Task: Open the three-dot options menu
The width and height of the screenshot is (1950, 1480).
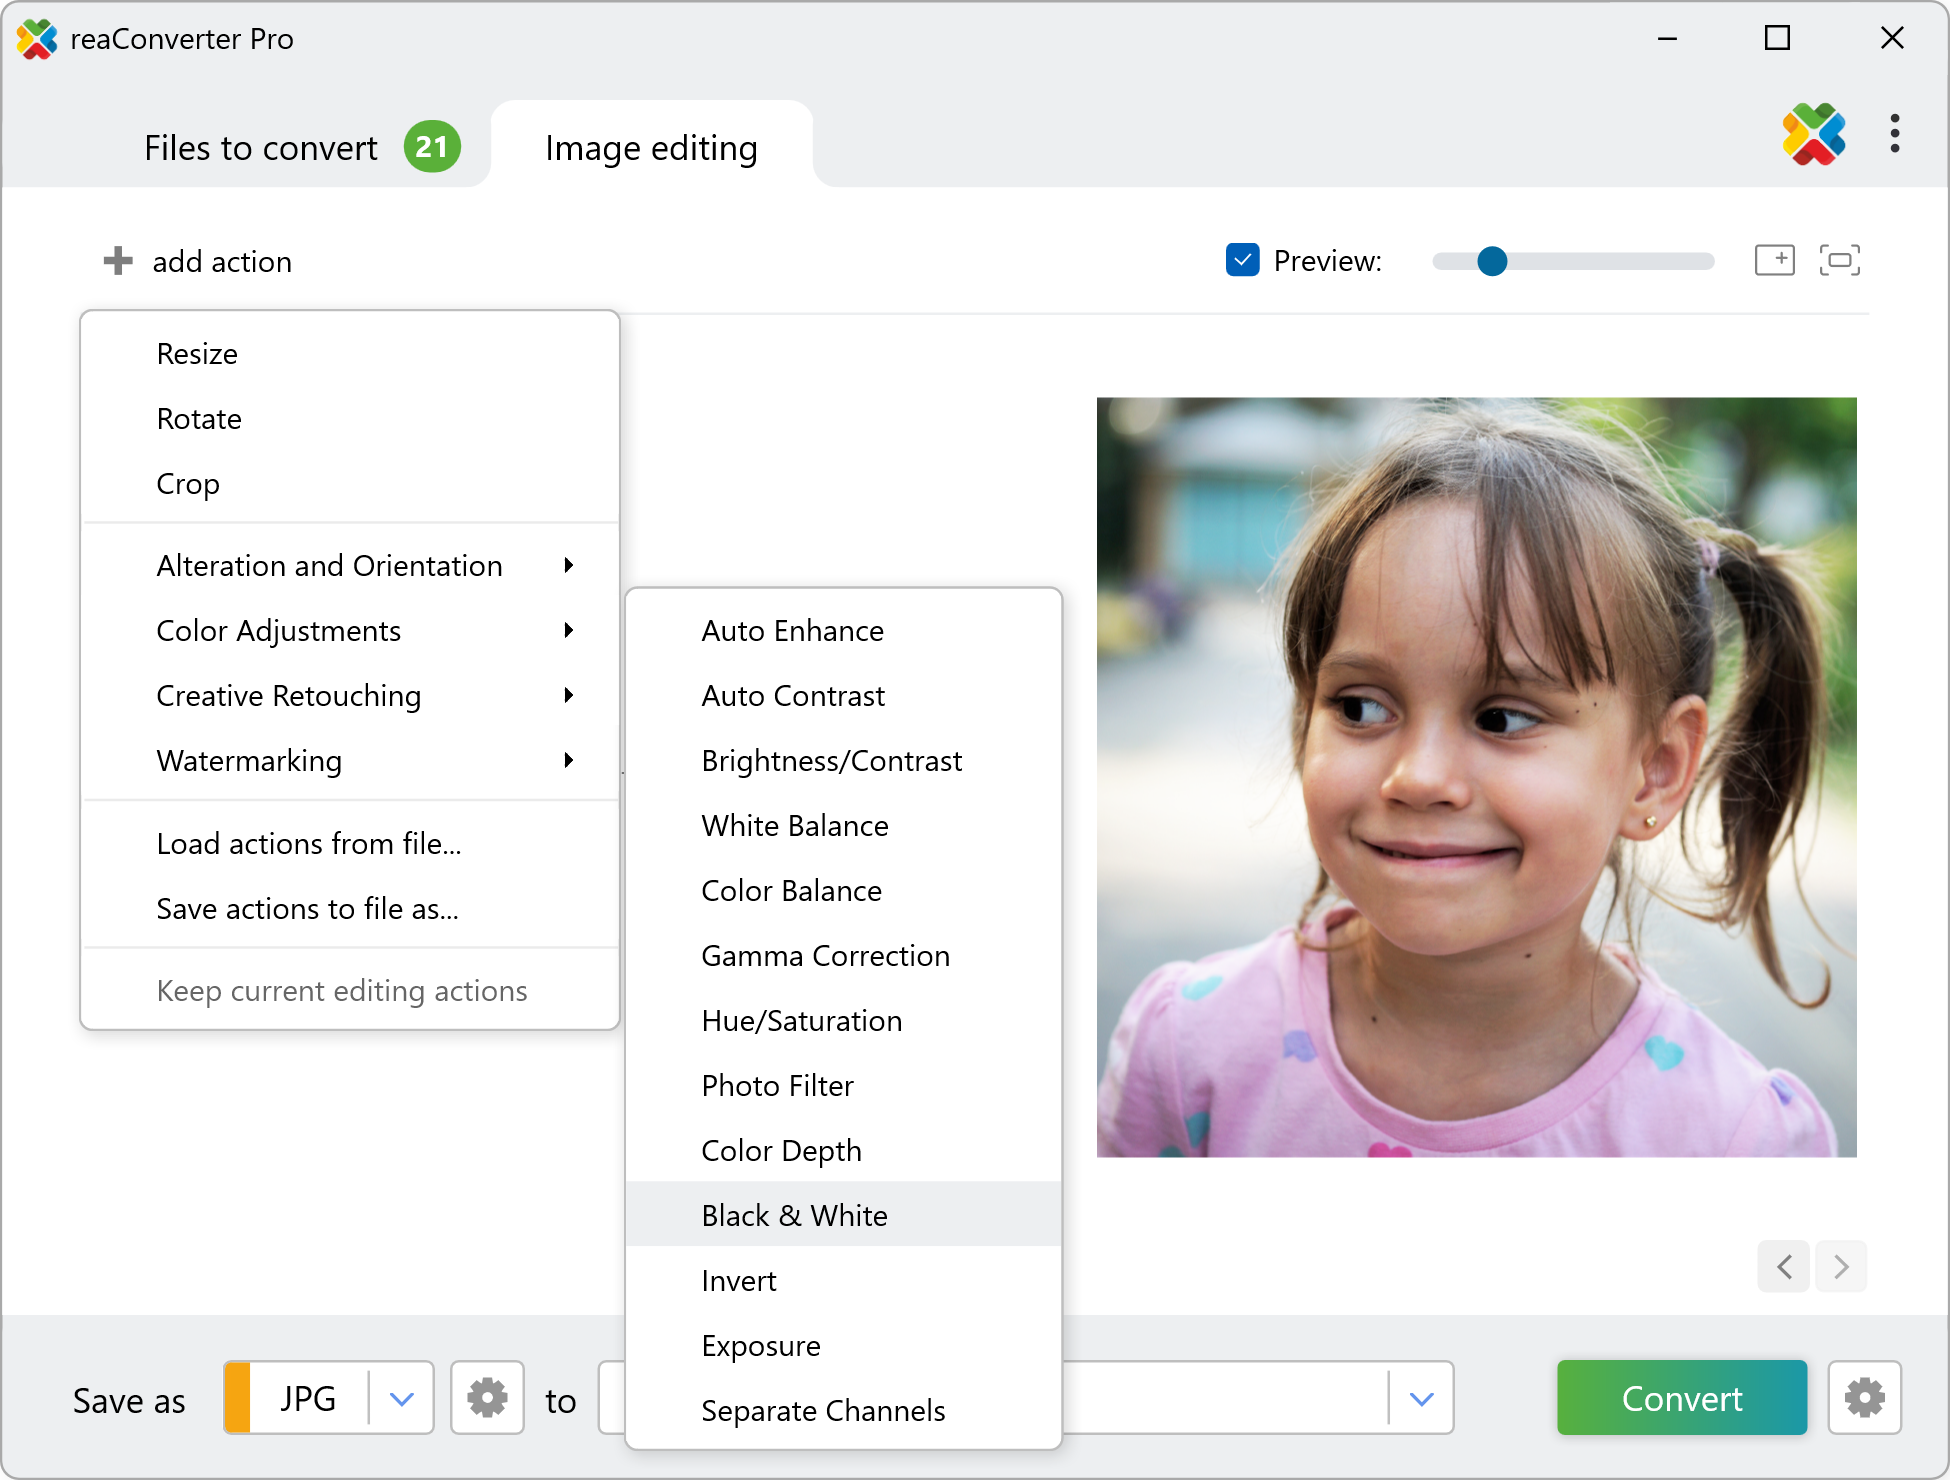Action: pos(1894,134)
